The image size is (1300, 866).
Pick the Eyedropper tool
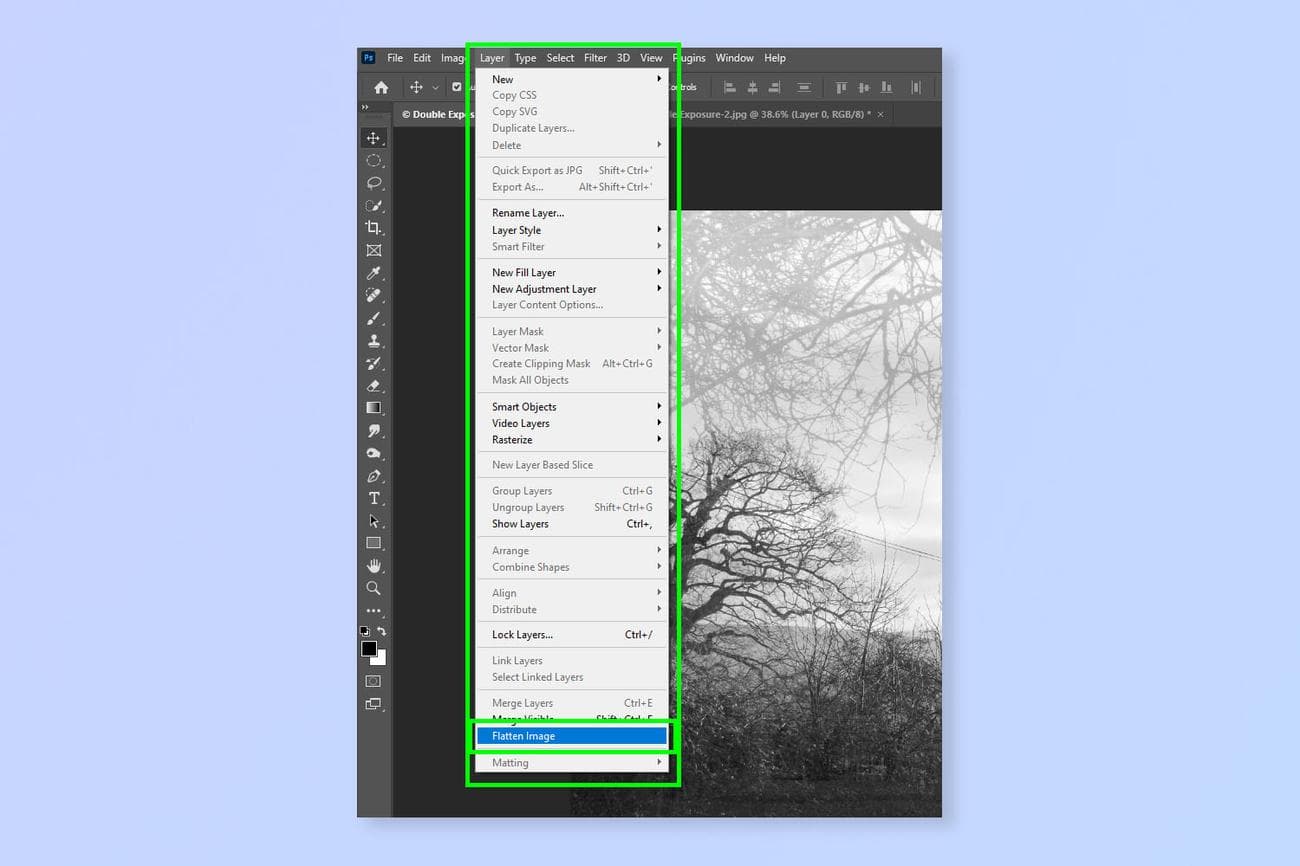click(x=374, y=273)
